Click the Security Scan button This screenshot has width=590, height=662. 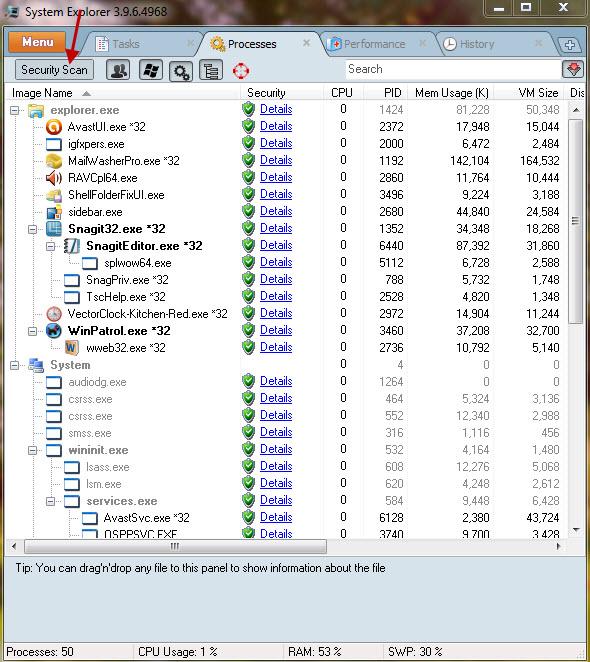point(54,70)
